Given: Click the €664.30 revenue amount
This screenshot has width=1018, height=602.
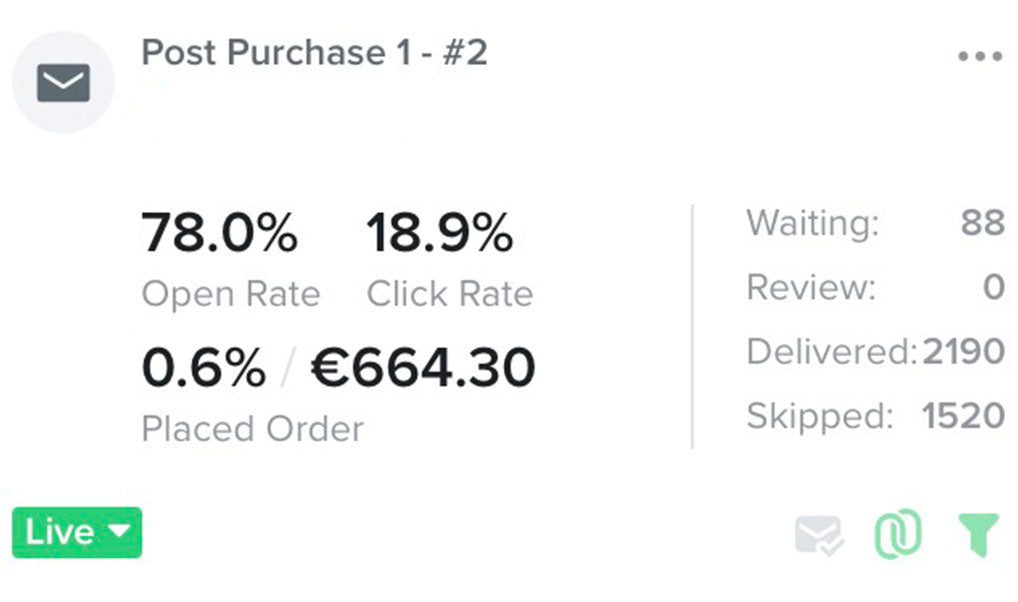Looking at the screenshot, I should pyautogui.click(x=423, y=368).
